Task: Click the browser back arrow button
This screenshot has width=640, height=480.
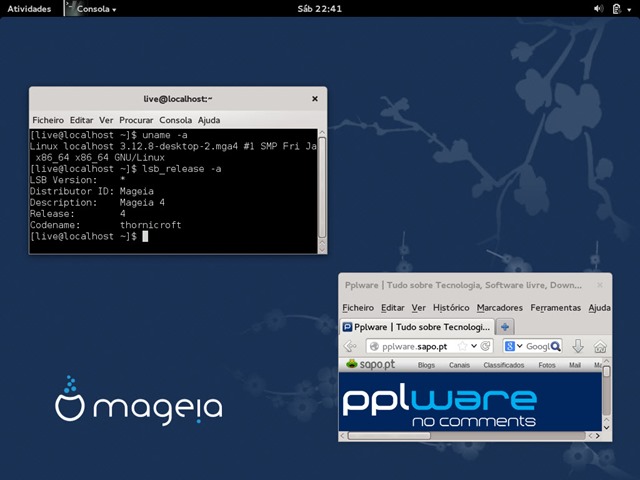Action: [350, 347]
